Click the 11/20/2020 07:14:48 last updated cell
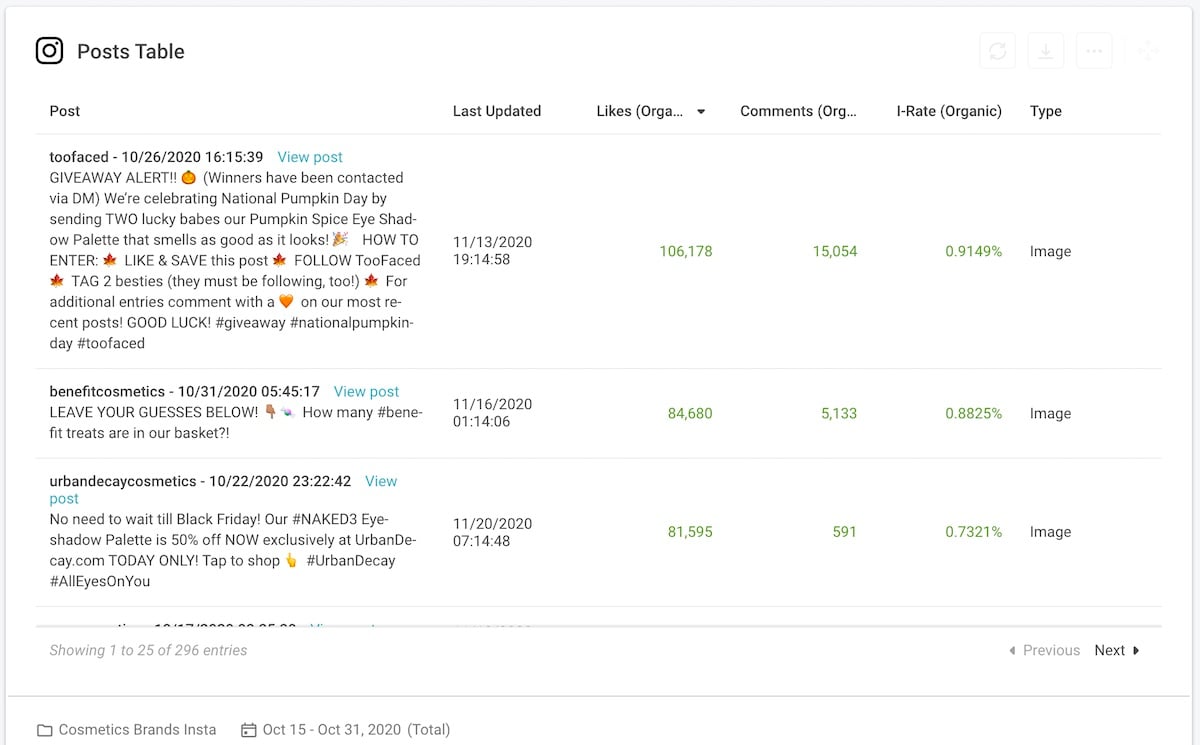Screen dimensions: 1200x745 point(493,532)
